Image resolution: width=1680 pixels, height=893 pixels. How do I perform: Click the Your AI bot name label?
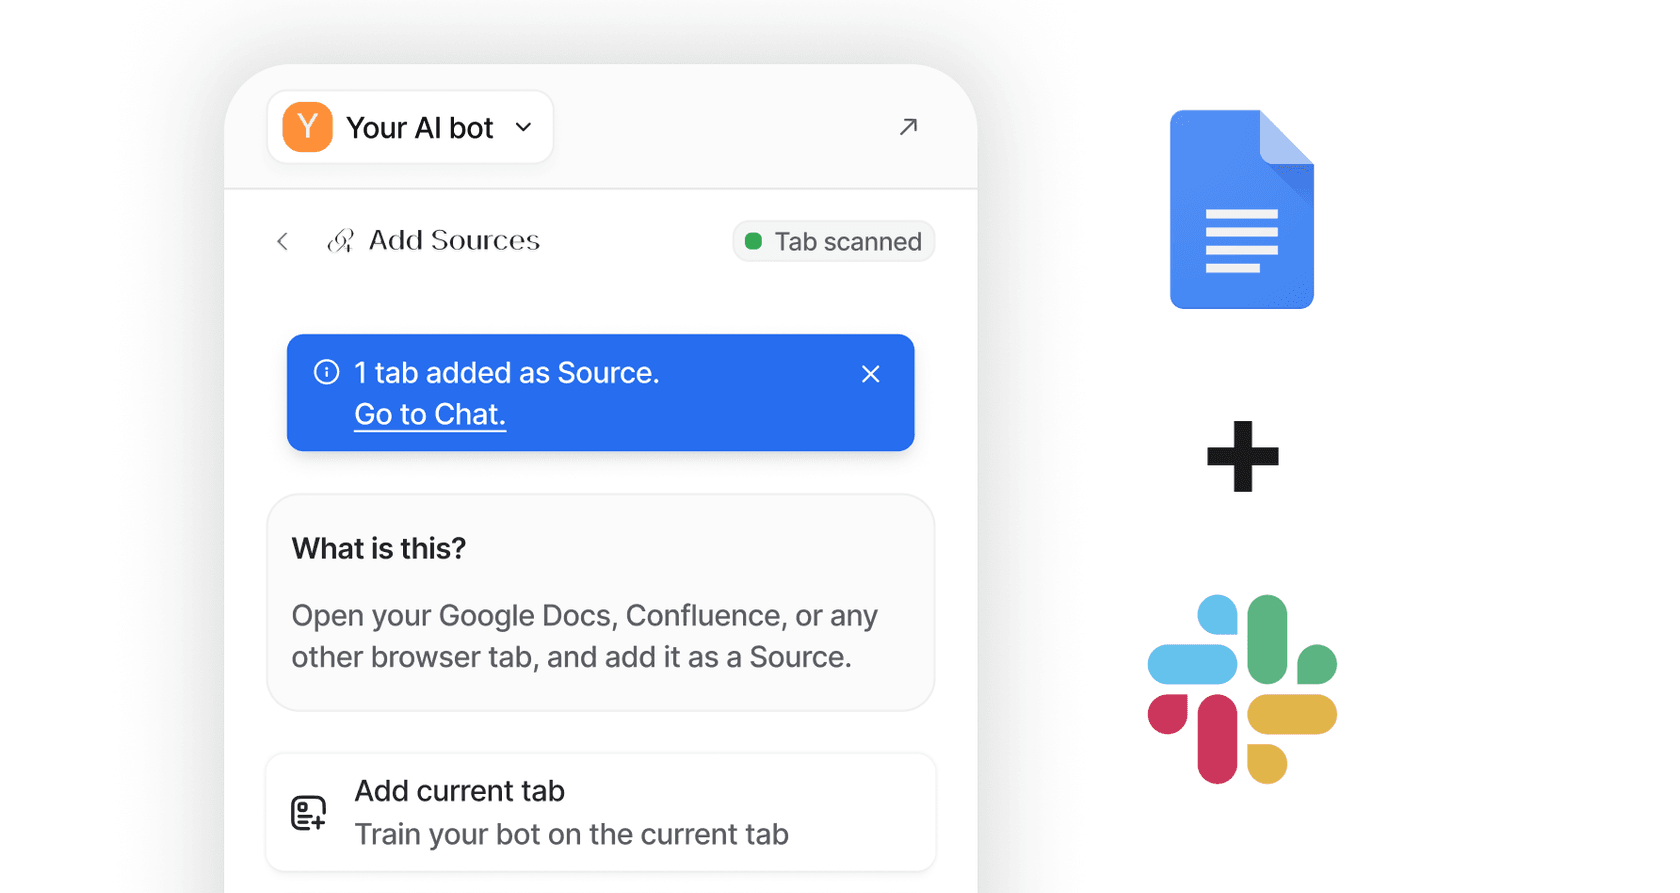pyautogui.click(x=420, y=128)
